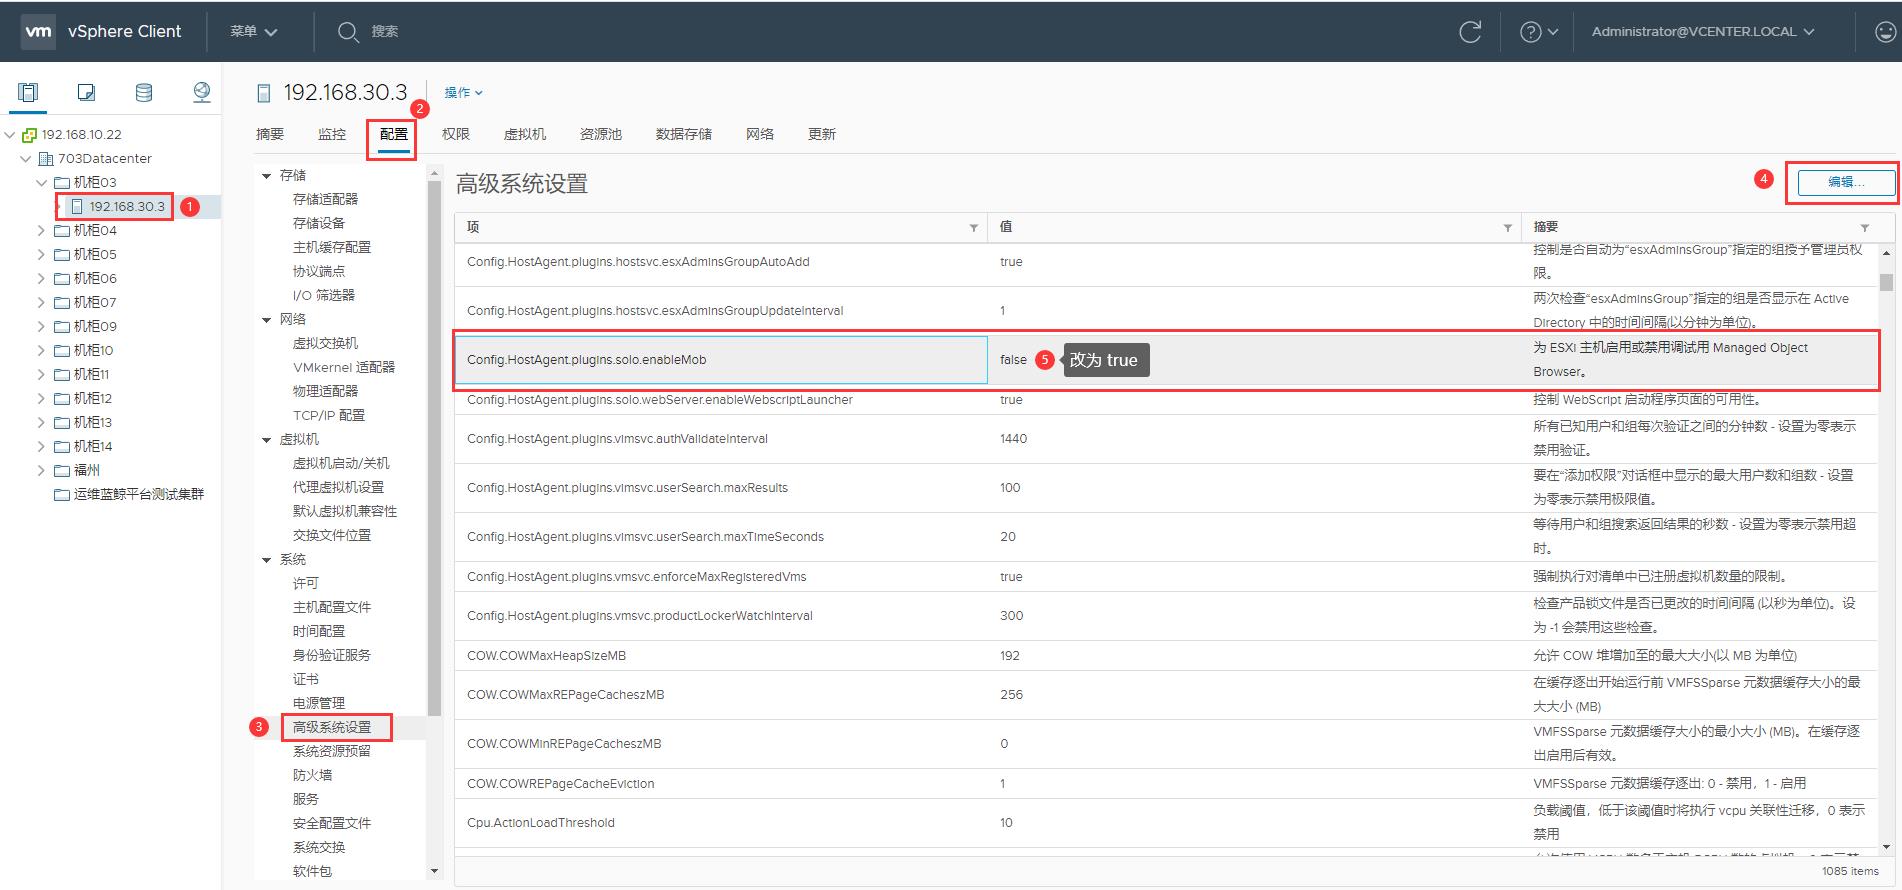This screenshot has width=1902, height=890.
Task: Select the 机柜14 folder in tree
Action: pyautogui.click(x=93, y=447)
